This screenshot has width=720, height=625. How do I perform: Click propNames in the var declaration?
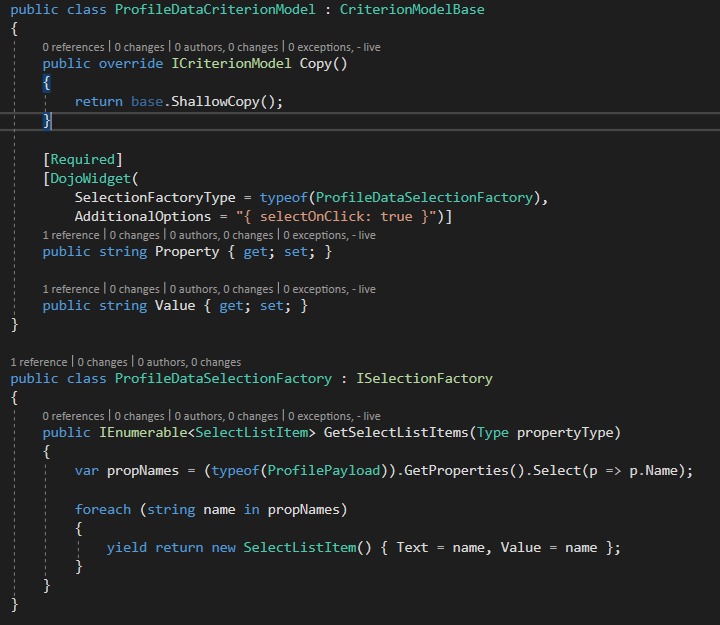[x=143, y=471]
